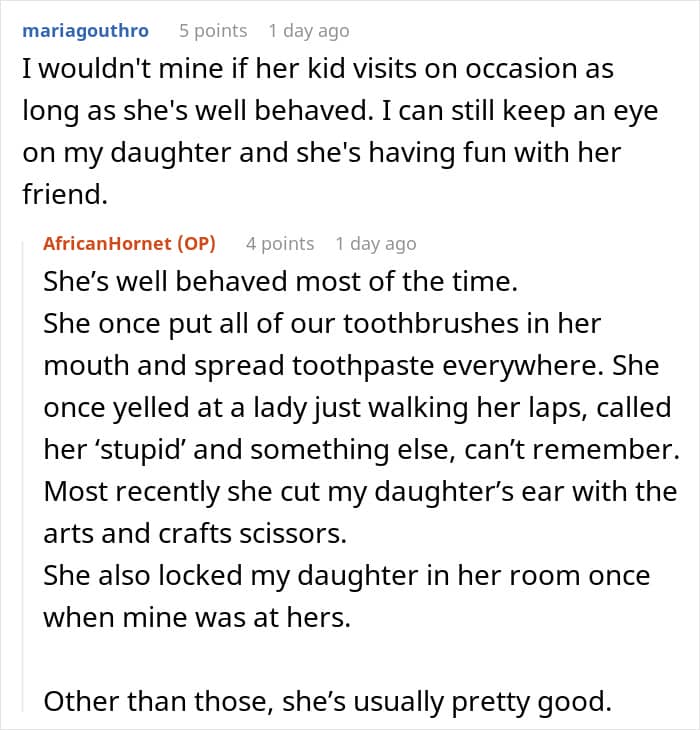700x730 pixels.
Task: Click the line "She also locked my daughter in her room"
Action: click(x=346, y=576)
